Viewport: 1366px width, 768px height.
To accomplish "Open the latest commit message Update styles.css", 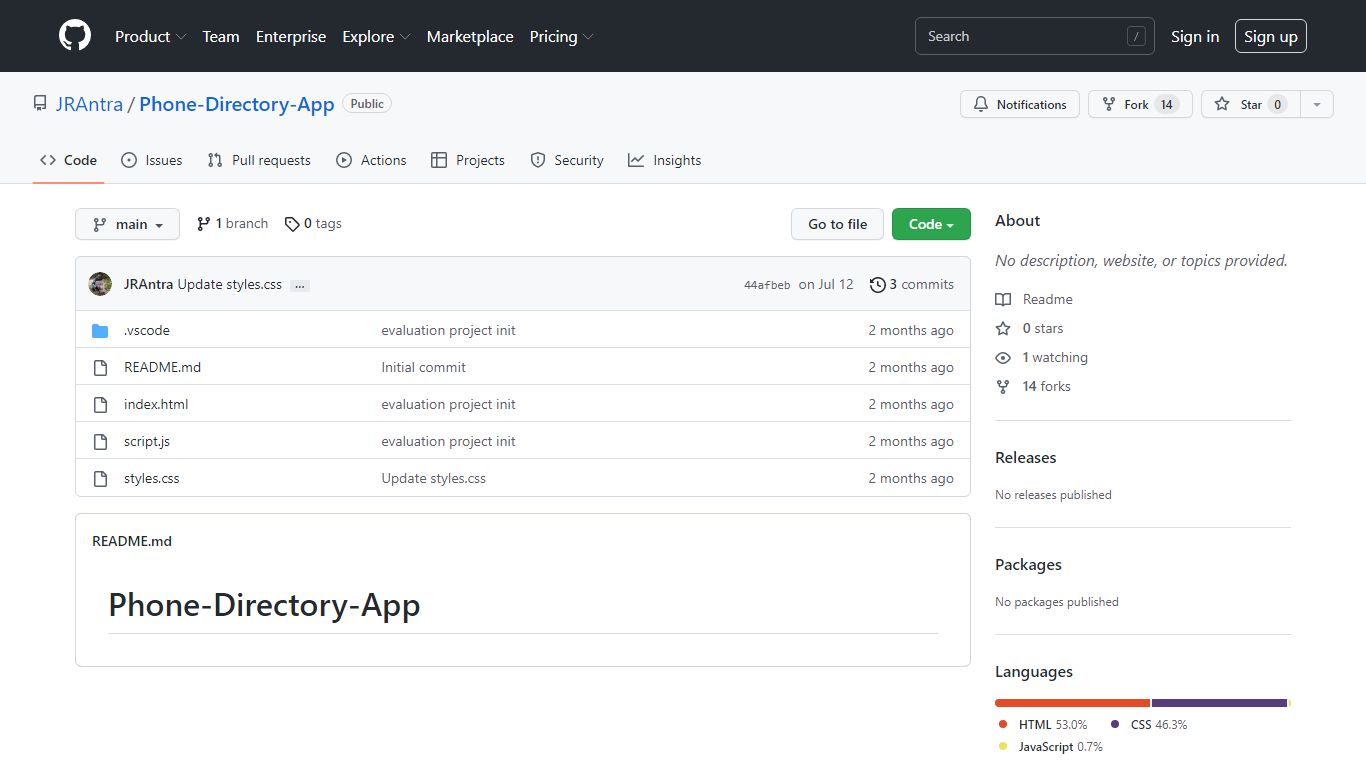I will coord(230,284).
